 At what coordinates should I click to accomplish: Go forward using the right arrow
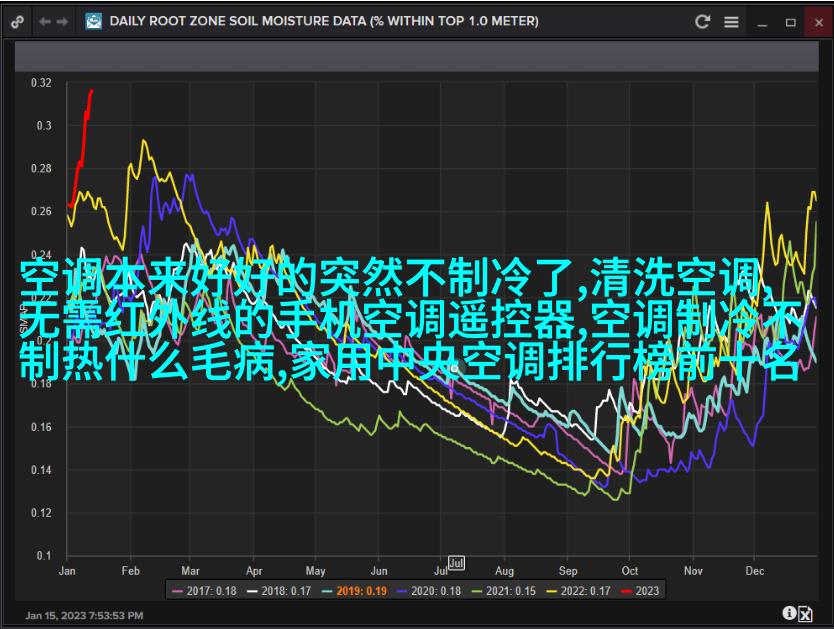(64, 21)
